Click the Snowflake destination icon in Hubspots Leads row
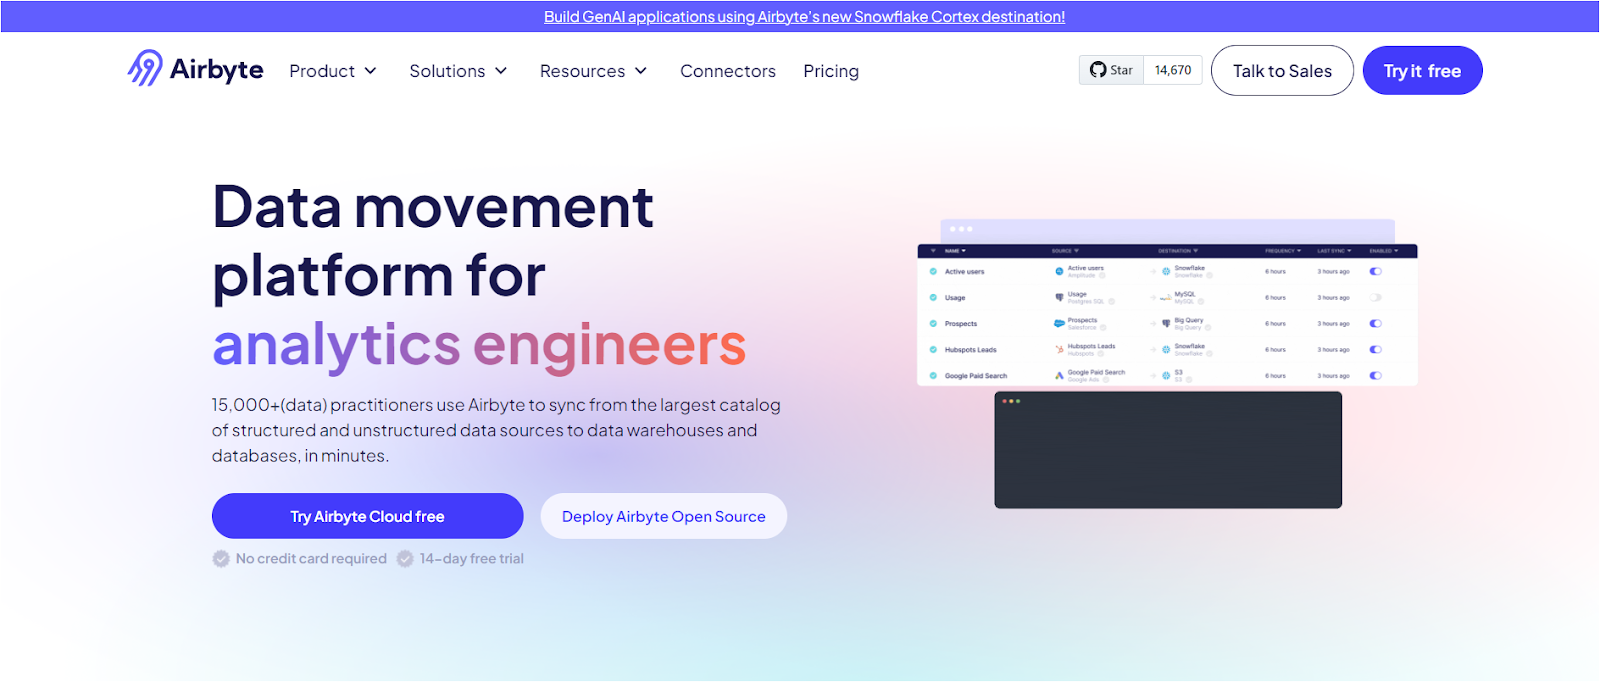 pos(1166,349)
